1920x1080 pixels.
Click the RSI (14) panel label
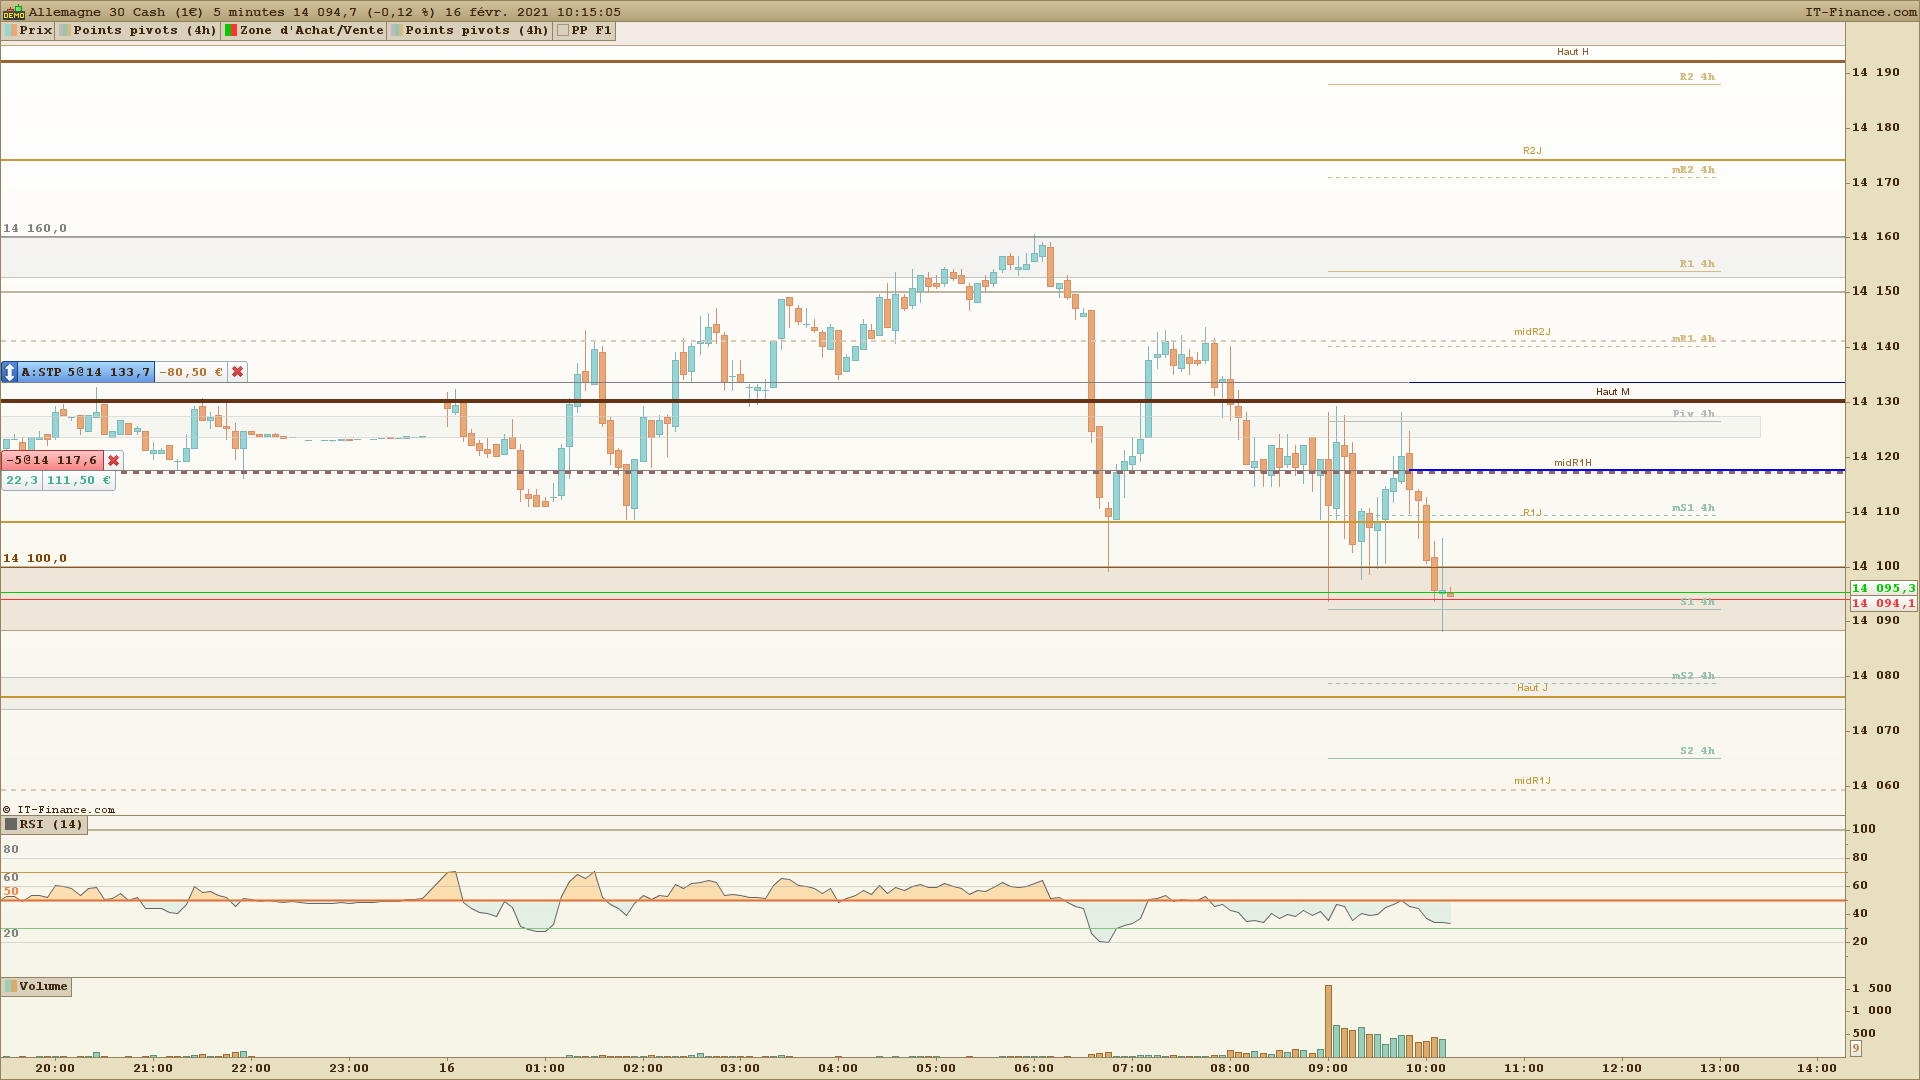(50, 825)
